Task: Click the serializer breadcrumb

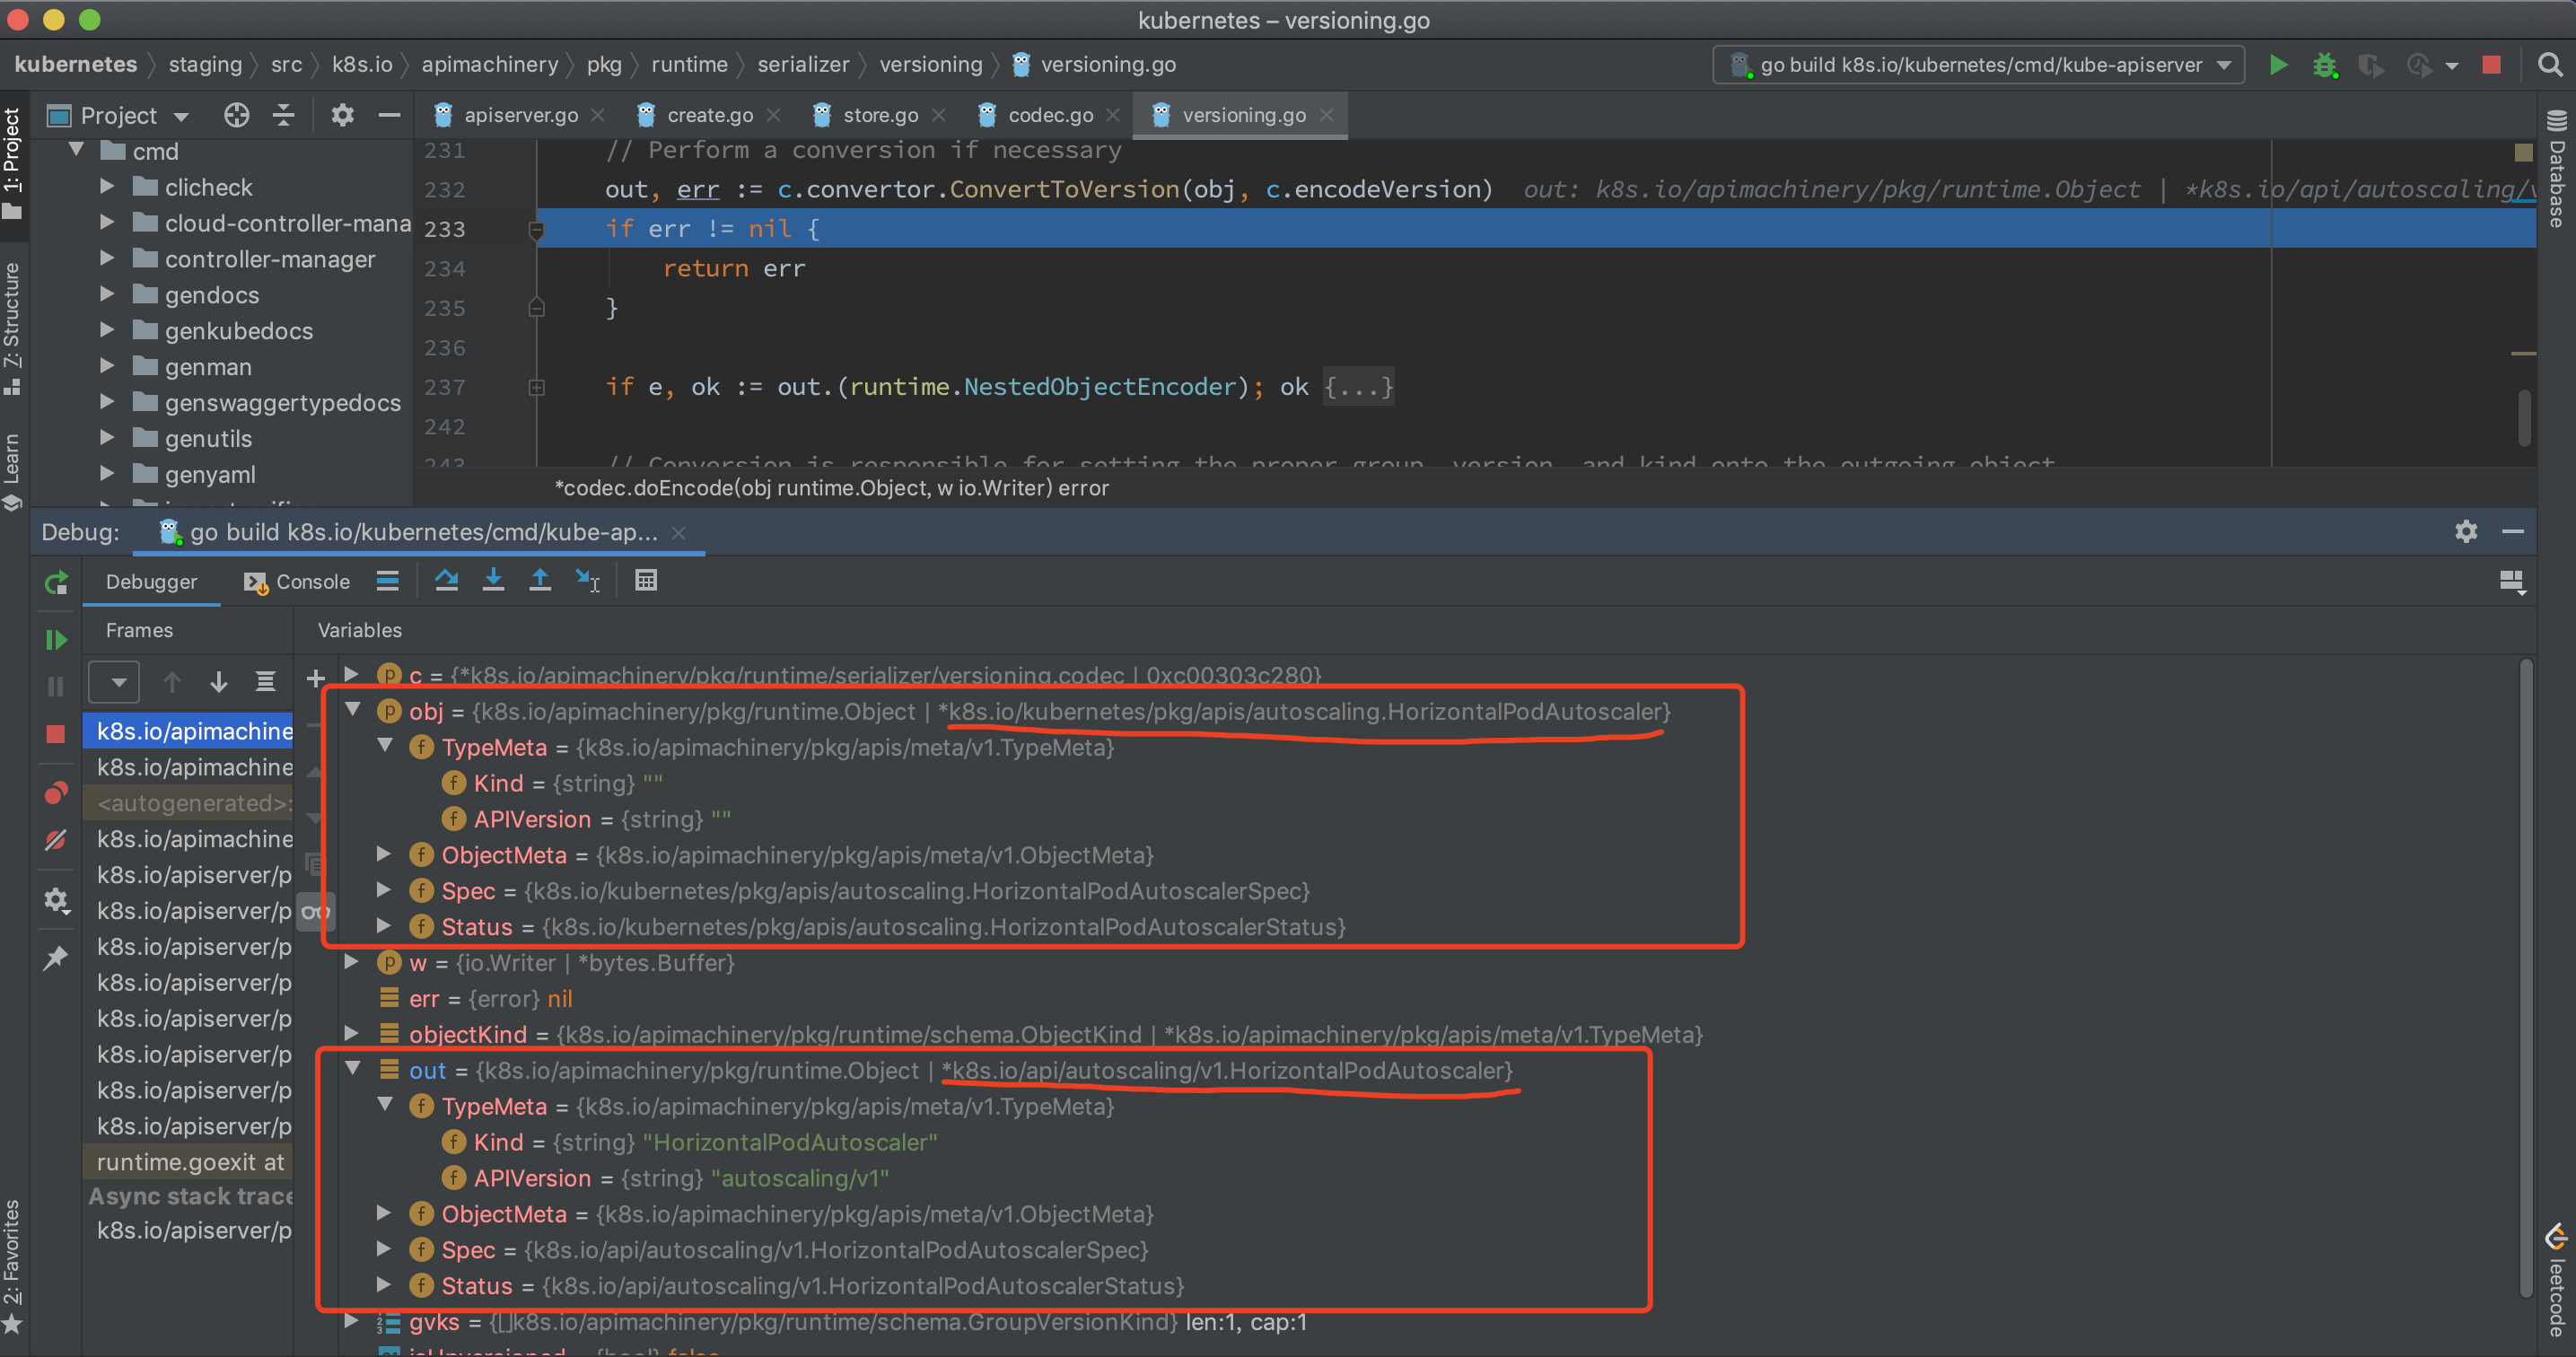Action: [x=802, y=65]
